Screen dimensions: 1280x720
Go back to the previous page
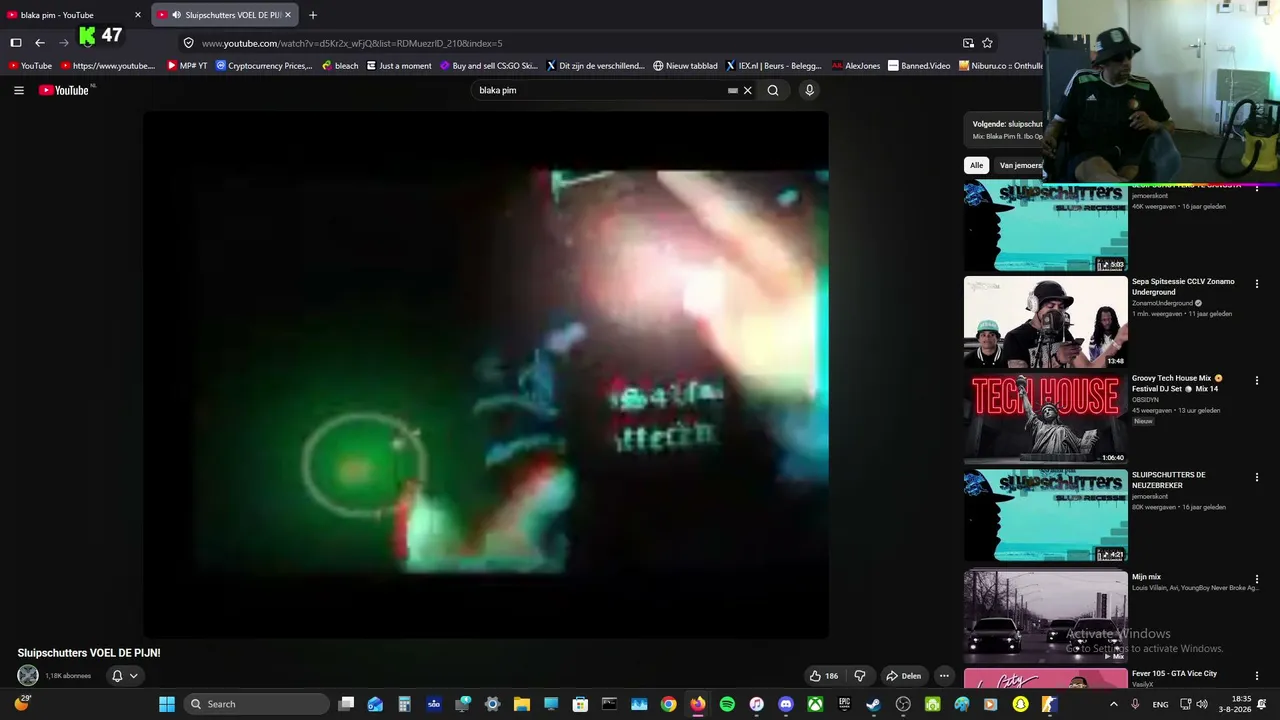click(x=40, y=43)
